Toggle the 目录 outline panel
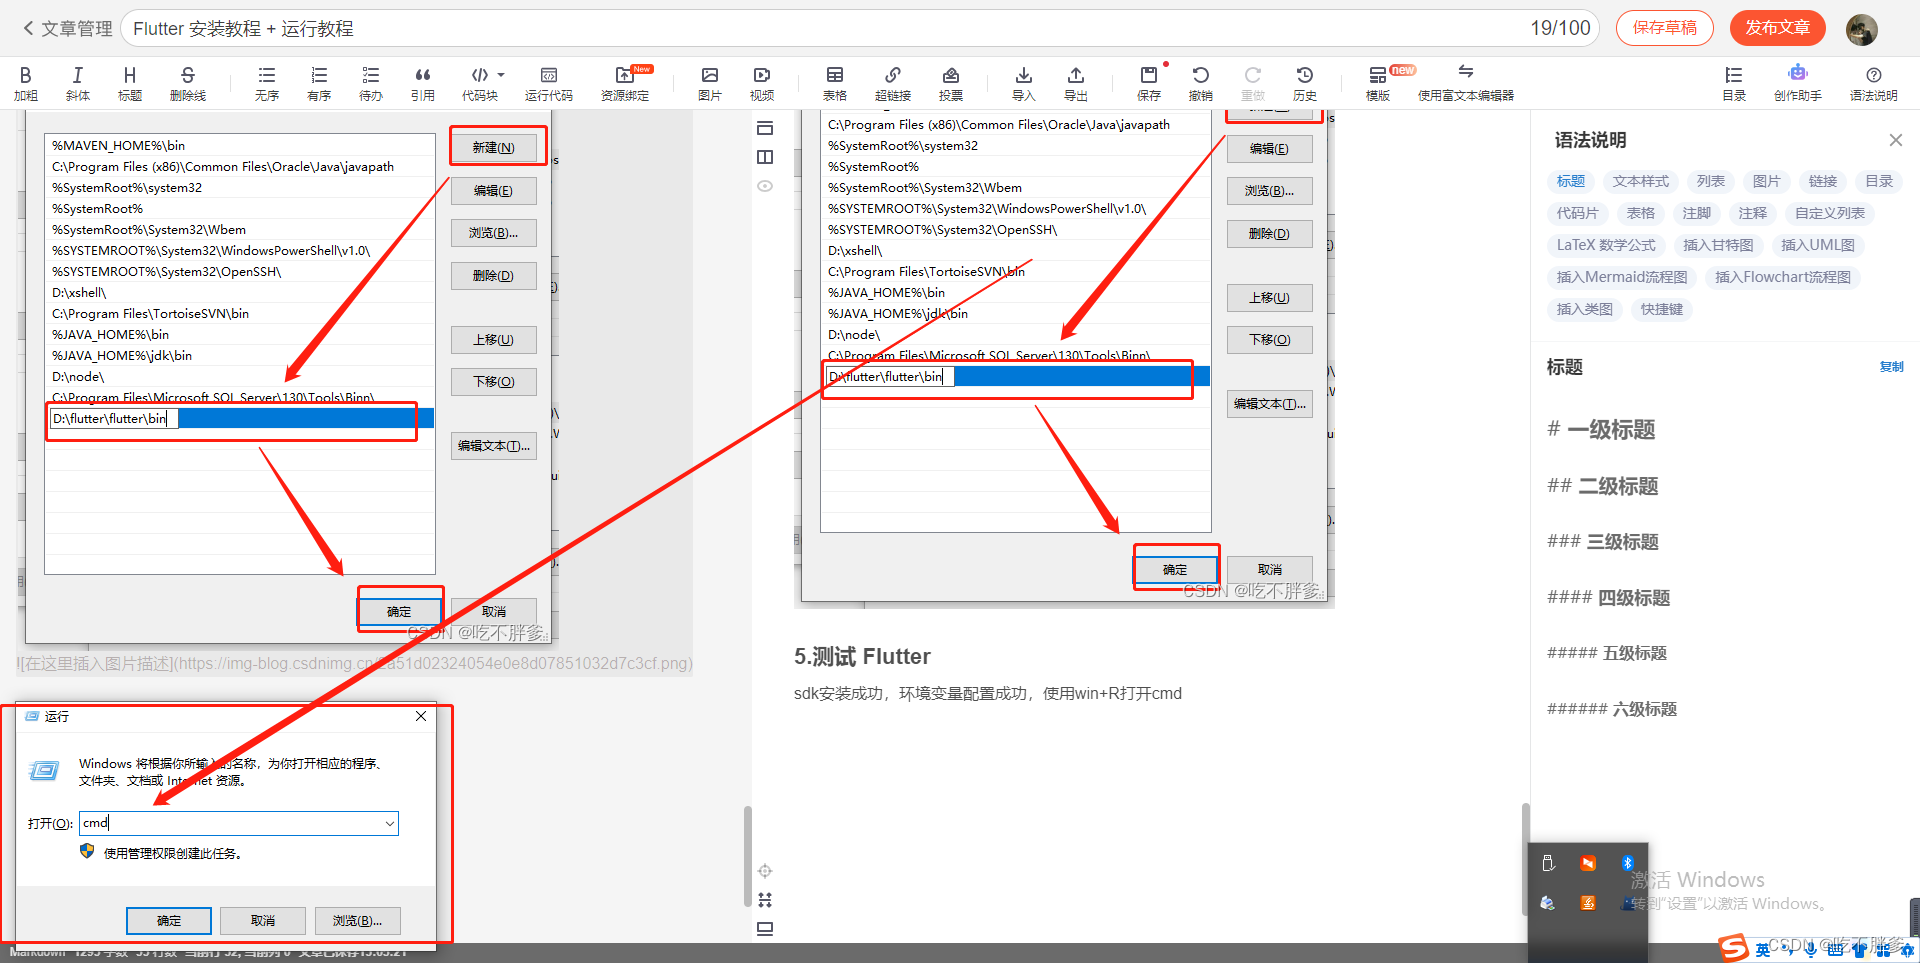Viewport: 1920px width, 963px height. (1734, 83)
